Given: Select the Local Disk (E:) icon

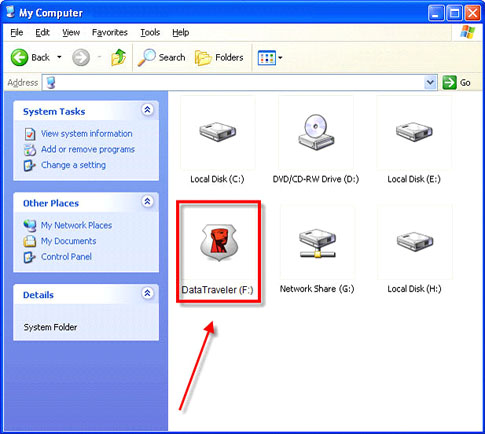Looking at the screenshot, I should pos(414,132).
